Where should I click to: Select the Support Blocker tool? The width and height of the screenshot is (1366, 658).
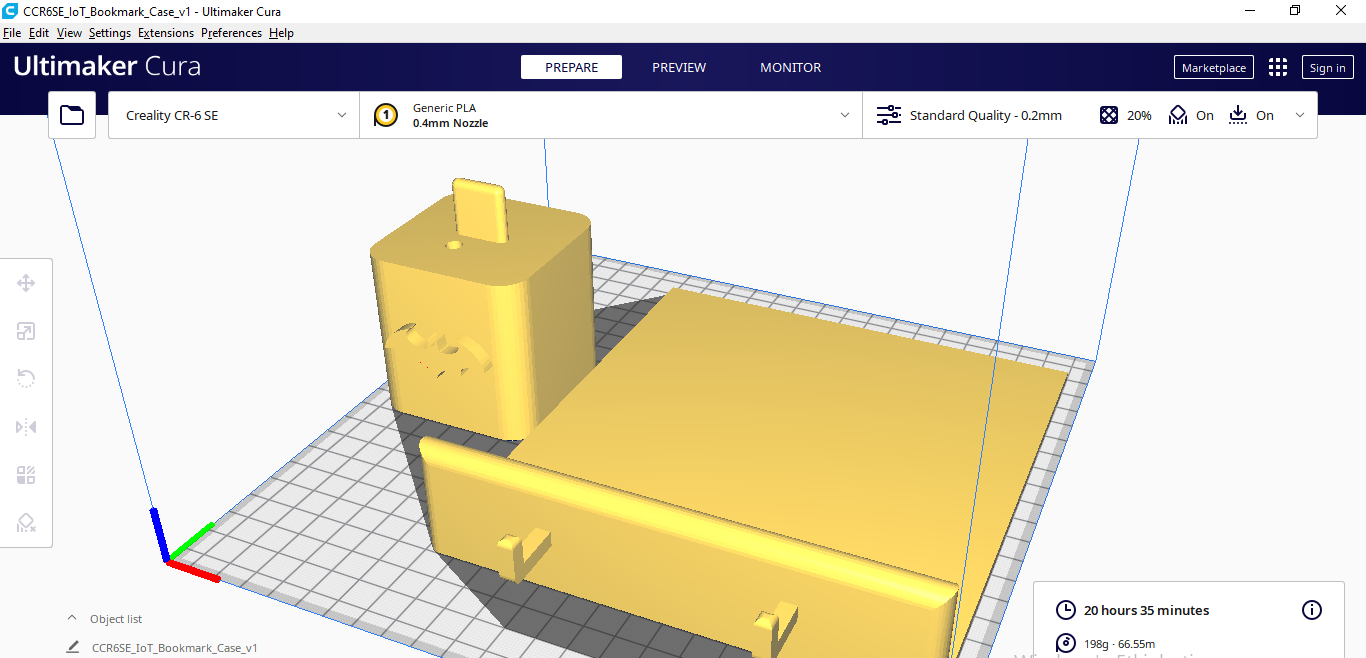click(26, 523)
